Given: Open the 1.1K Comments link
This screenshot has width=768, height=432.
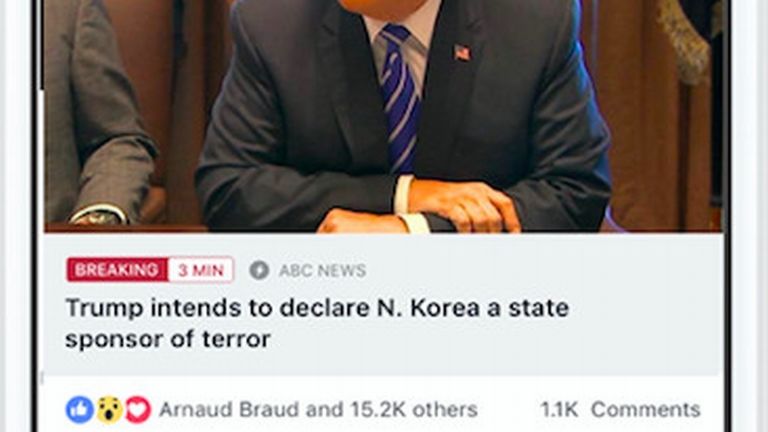Looking at the screenshot, I should click(620, 409).
